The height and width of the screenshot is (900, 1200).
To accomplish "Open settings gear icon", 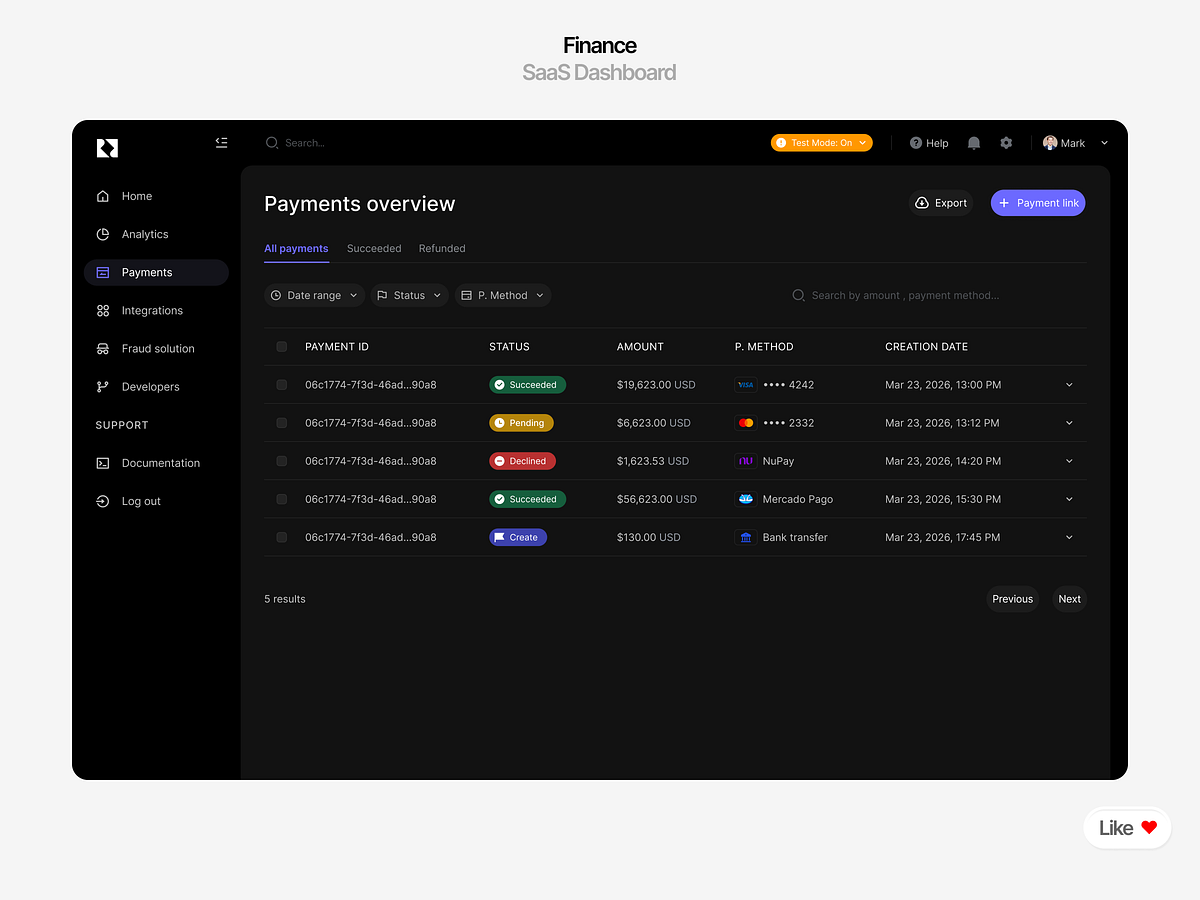I will click(1006, 143).
